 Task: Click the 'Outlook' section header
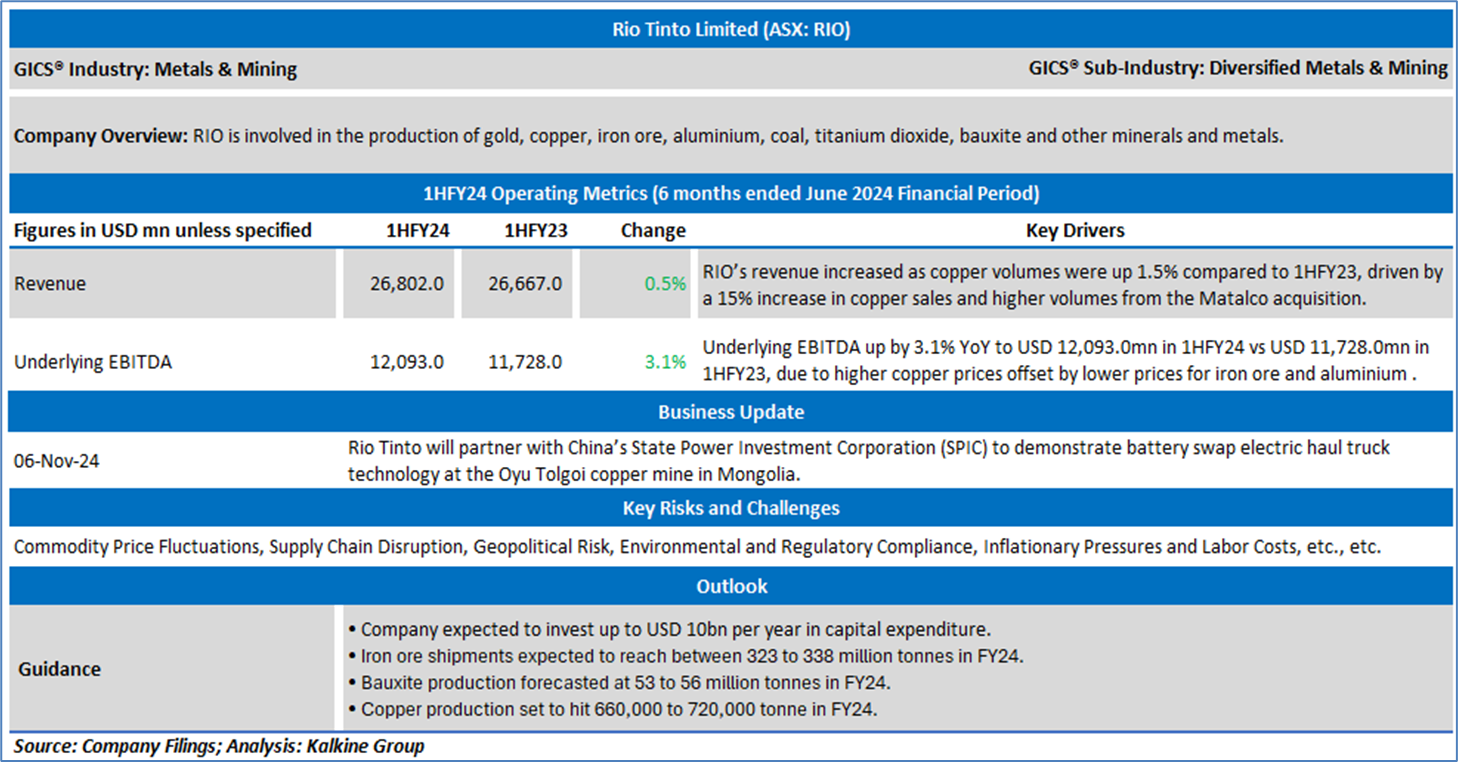(731, 586)
